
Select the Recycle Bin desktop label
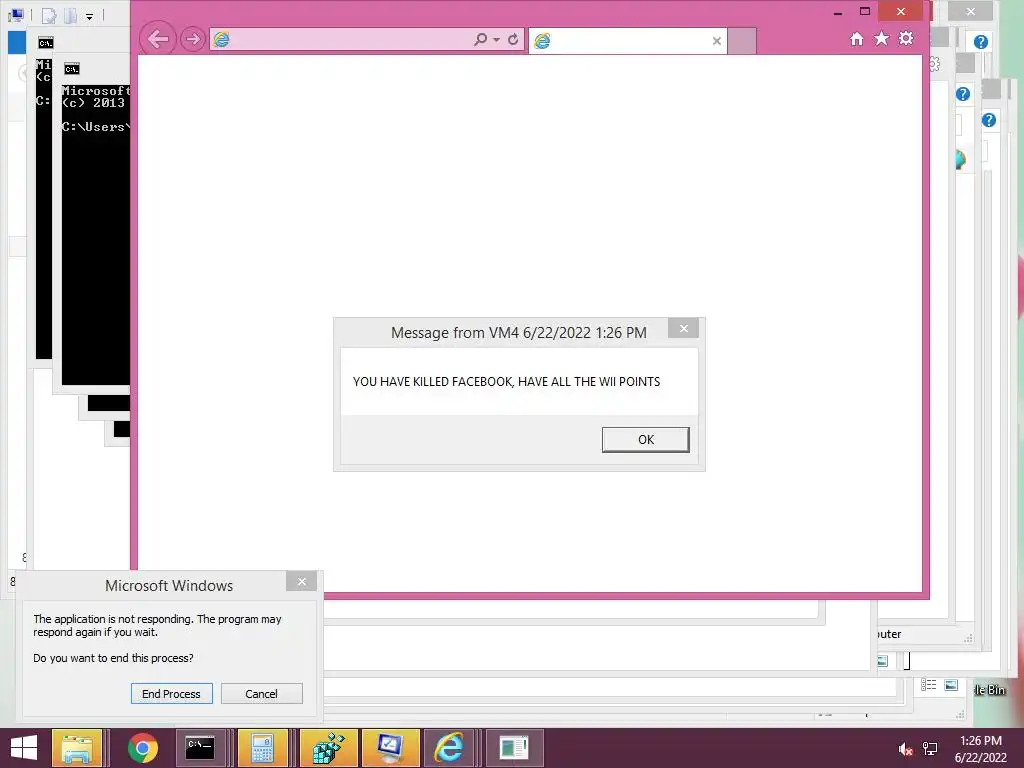990,690
